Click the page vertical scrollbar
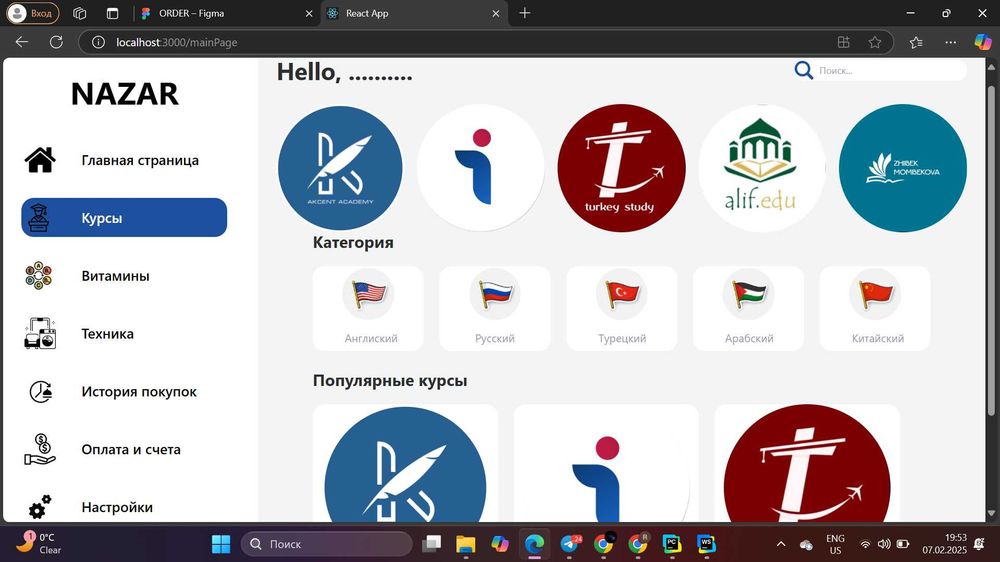The width and height of the screenshot is (1000, 562). click(991, 249)
